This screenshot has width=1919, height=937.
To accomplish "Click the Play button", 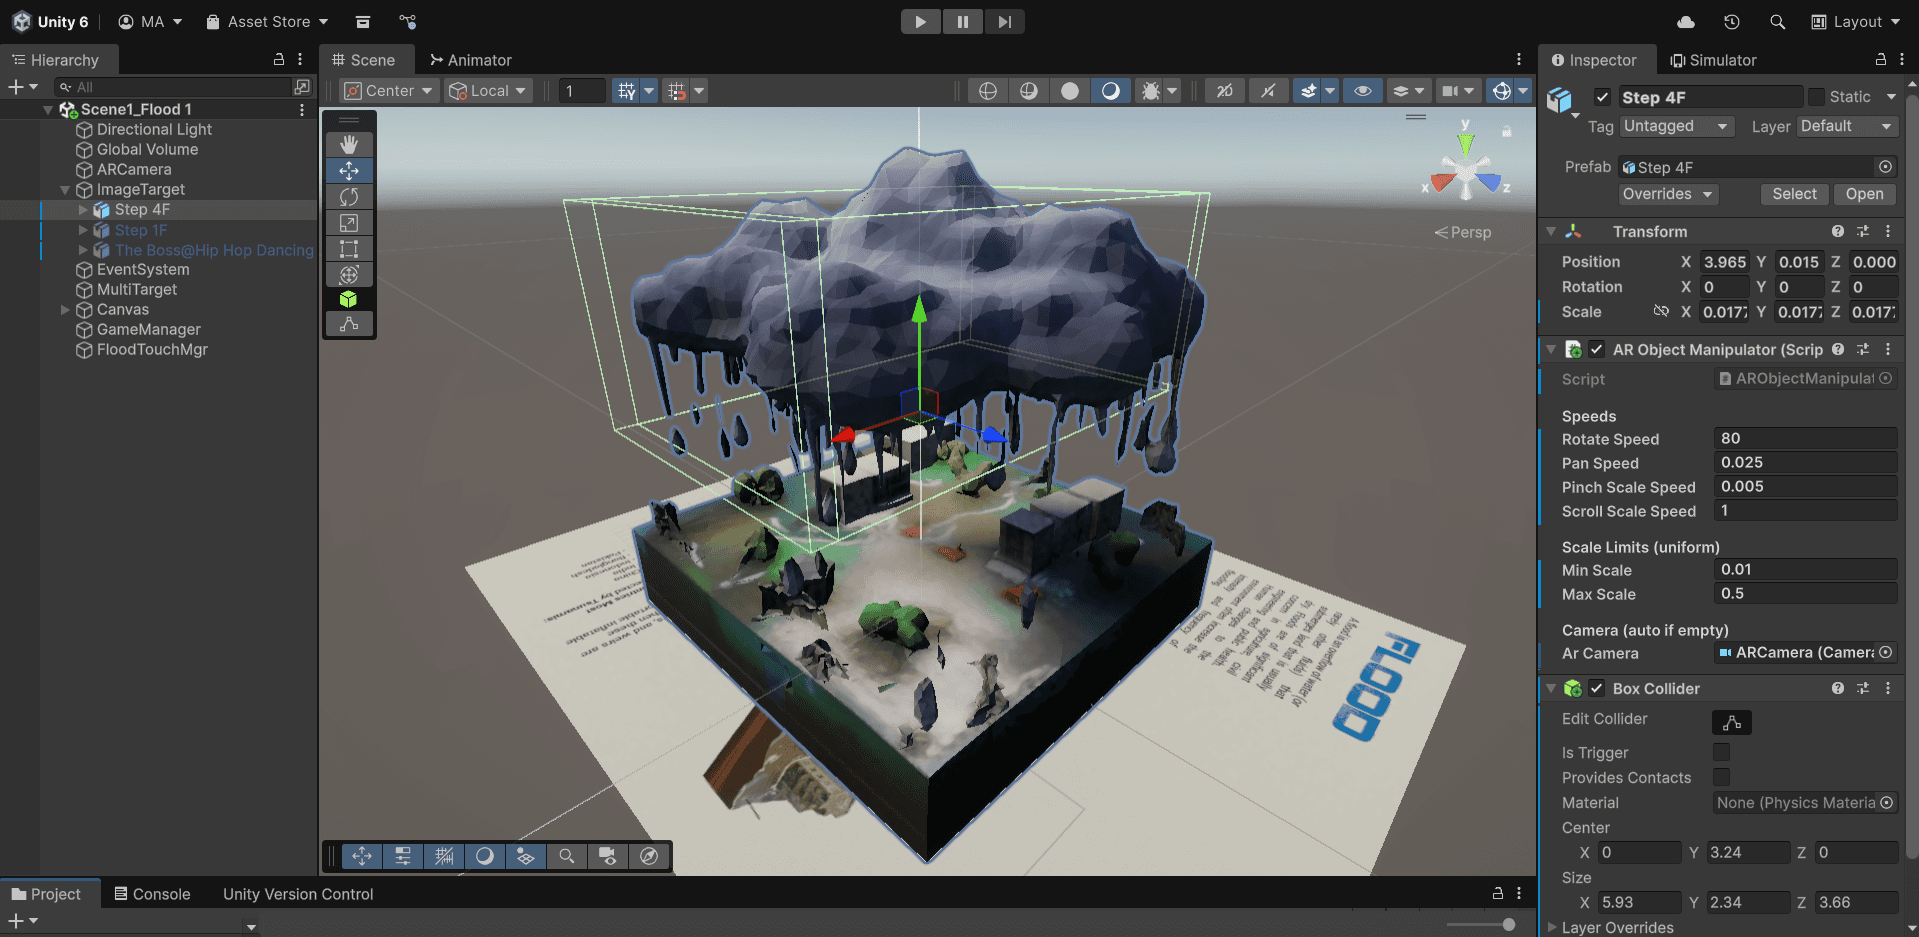I will click(920, 22).
